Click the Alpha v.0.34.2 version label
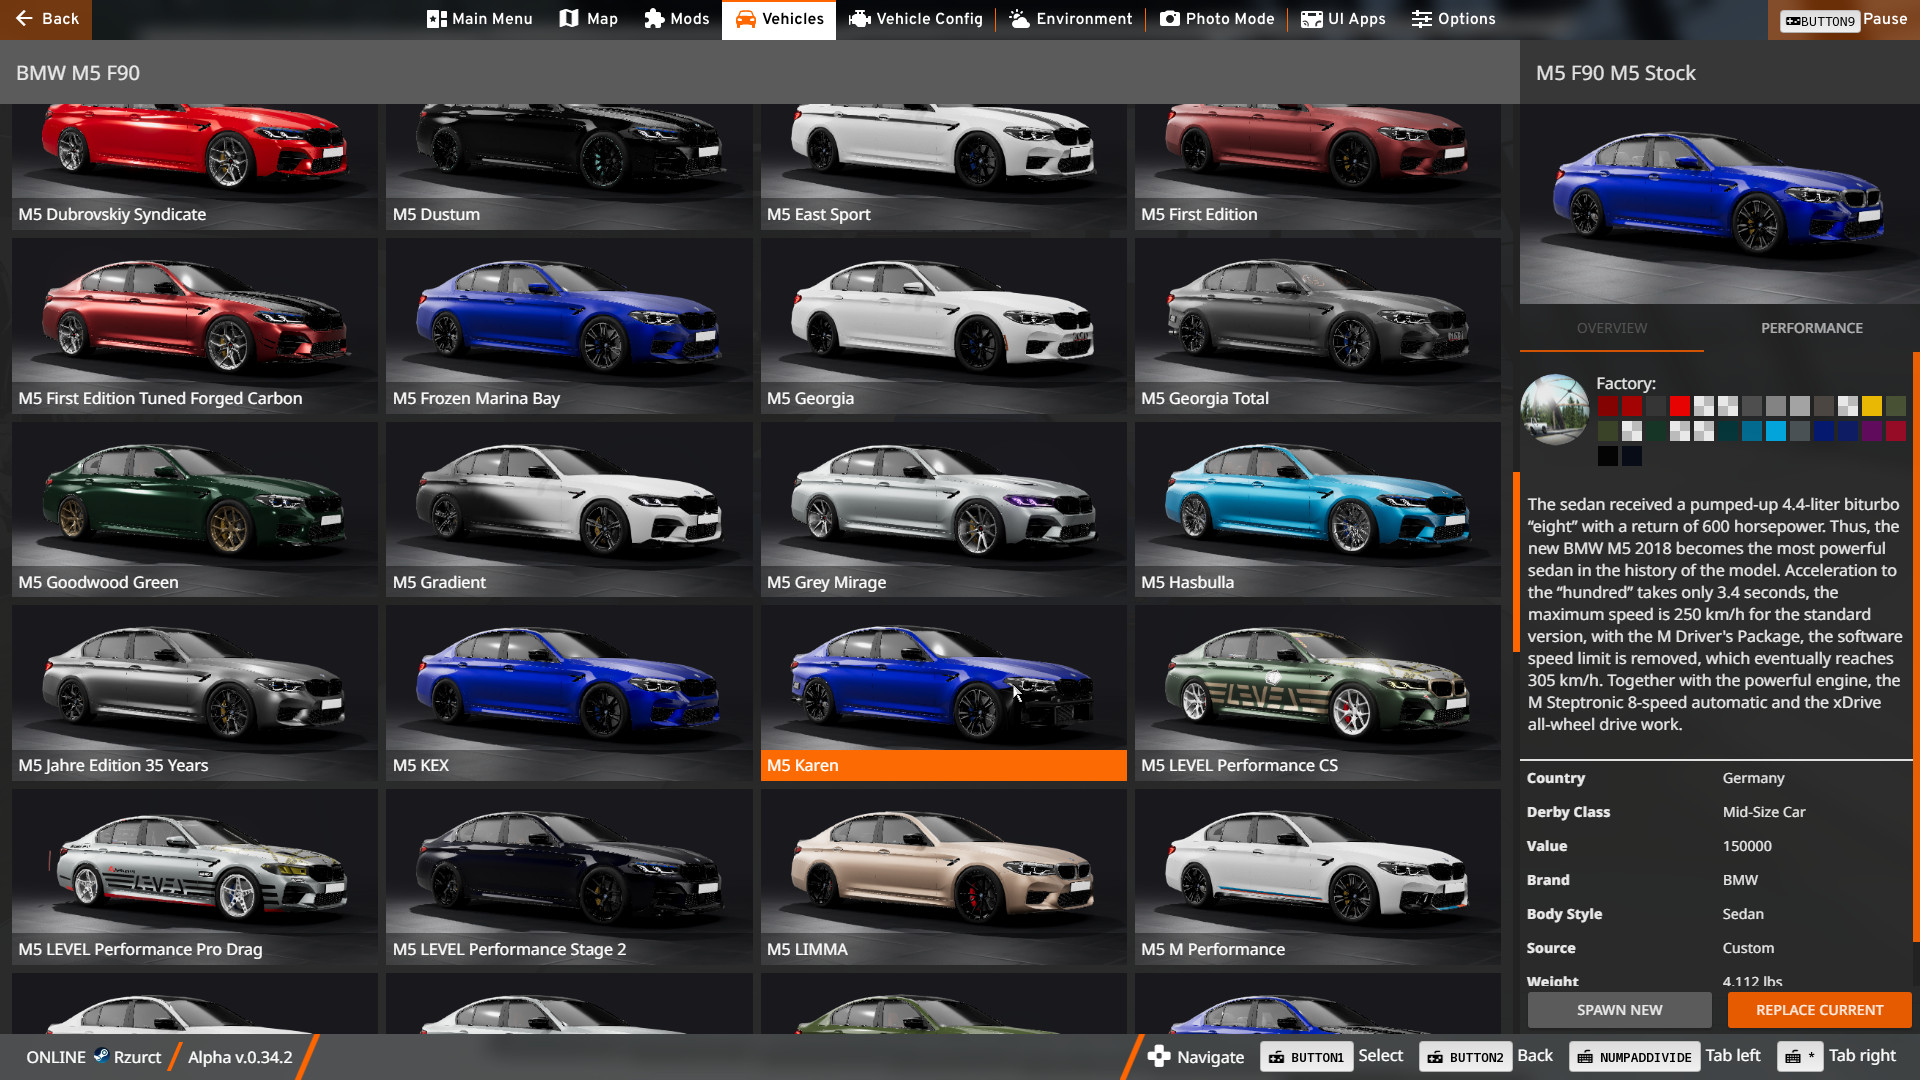This screenshot has height=1080, width=1920. pos(240,1057)
